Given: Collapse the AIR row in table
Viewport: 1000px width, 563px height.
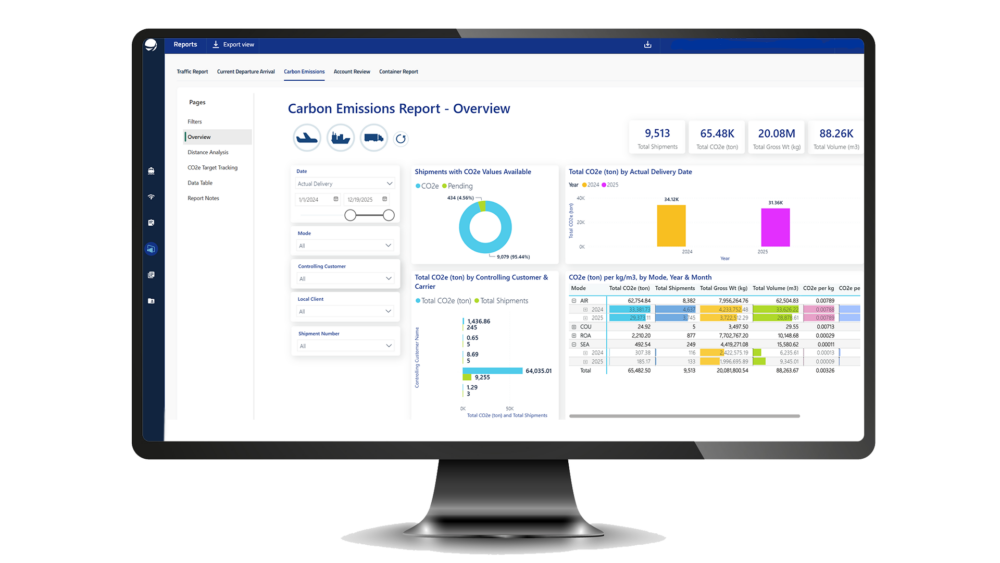Looking at the screenshot, I should pyautogui.click(x=574, y=300).
